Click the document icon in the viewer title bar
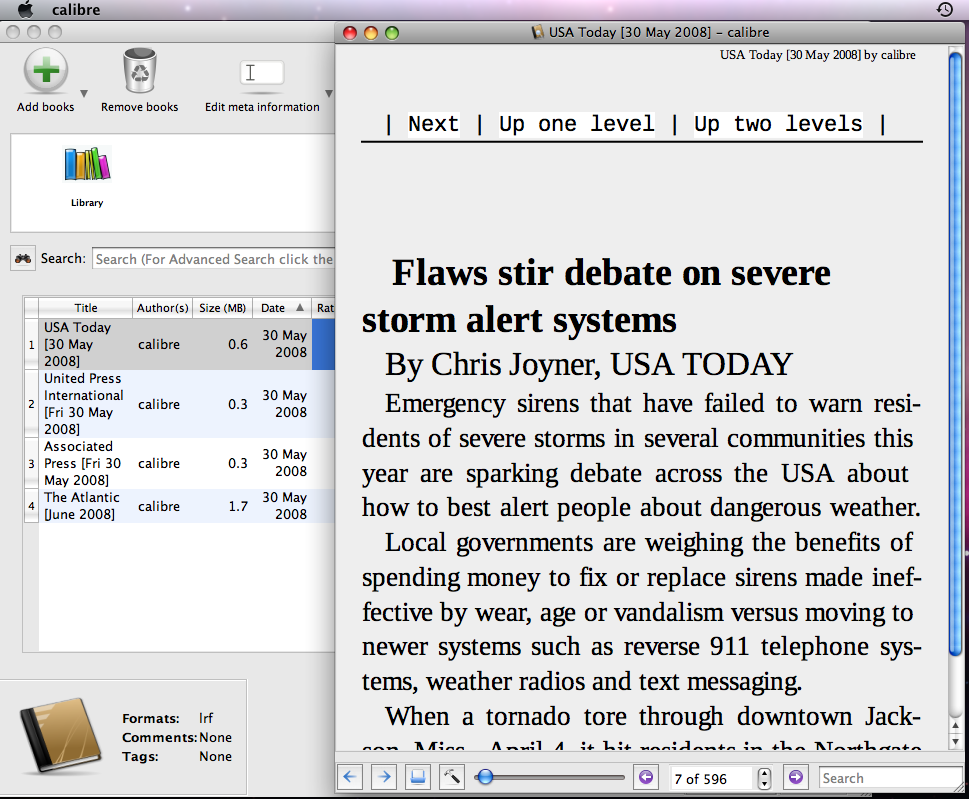The width and height of the screenshot is (969, 799). pyautogui.click(x=538, y=32)
